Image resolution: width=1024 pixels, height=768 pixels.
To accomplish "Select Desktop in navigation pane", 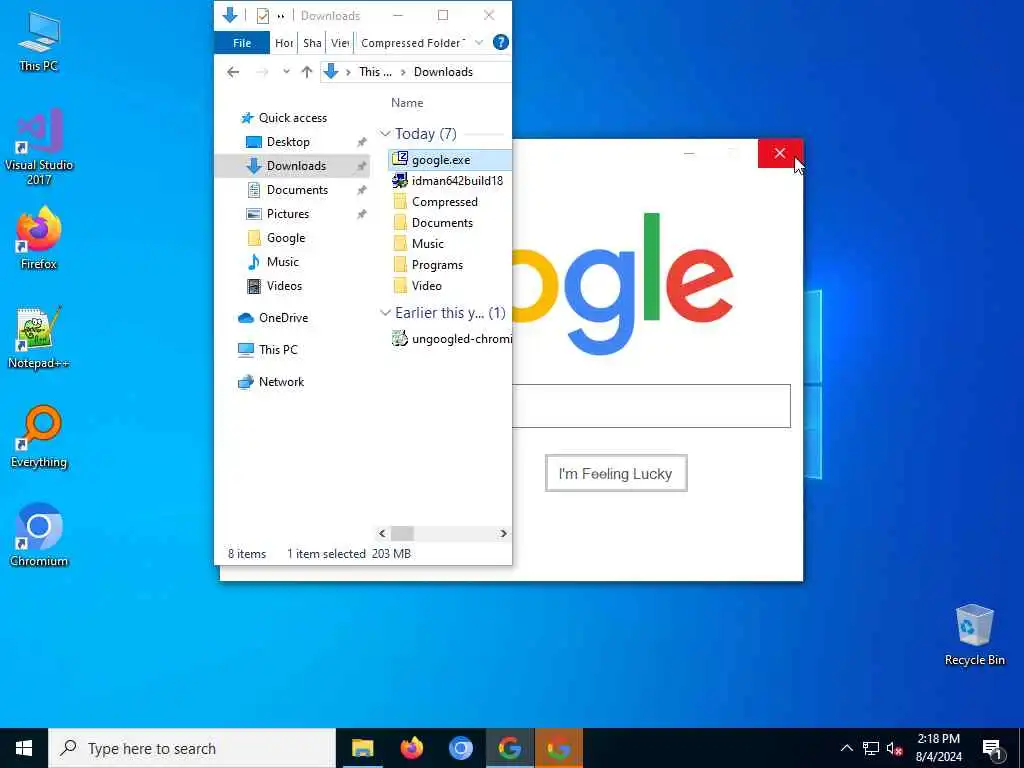I will (x=288, y=142).
